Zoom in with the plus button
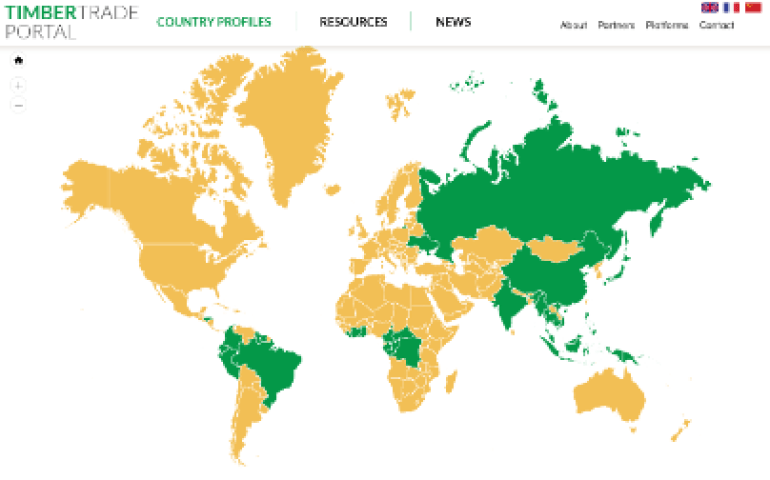The width and height of the screenshot is (770, 480). [x=18, y=85]
